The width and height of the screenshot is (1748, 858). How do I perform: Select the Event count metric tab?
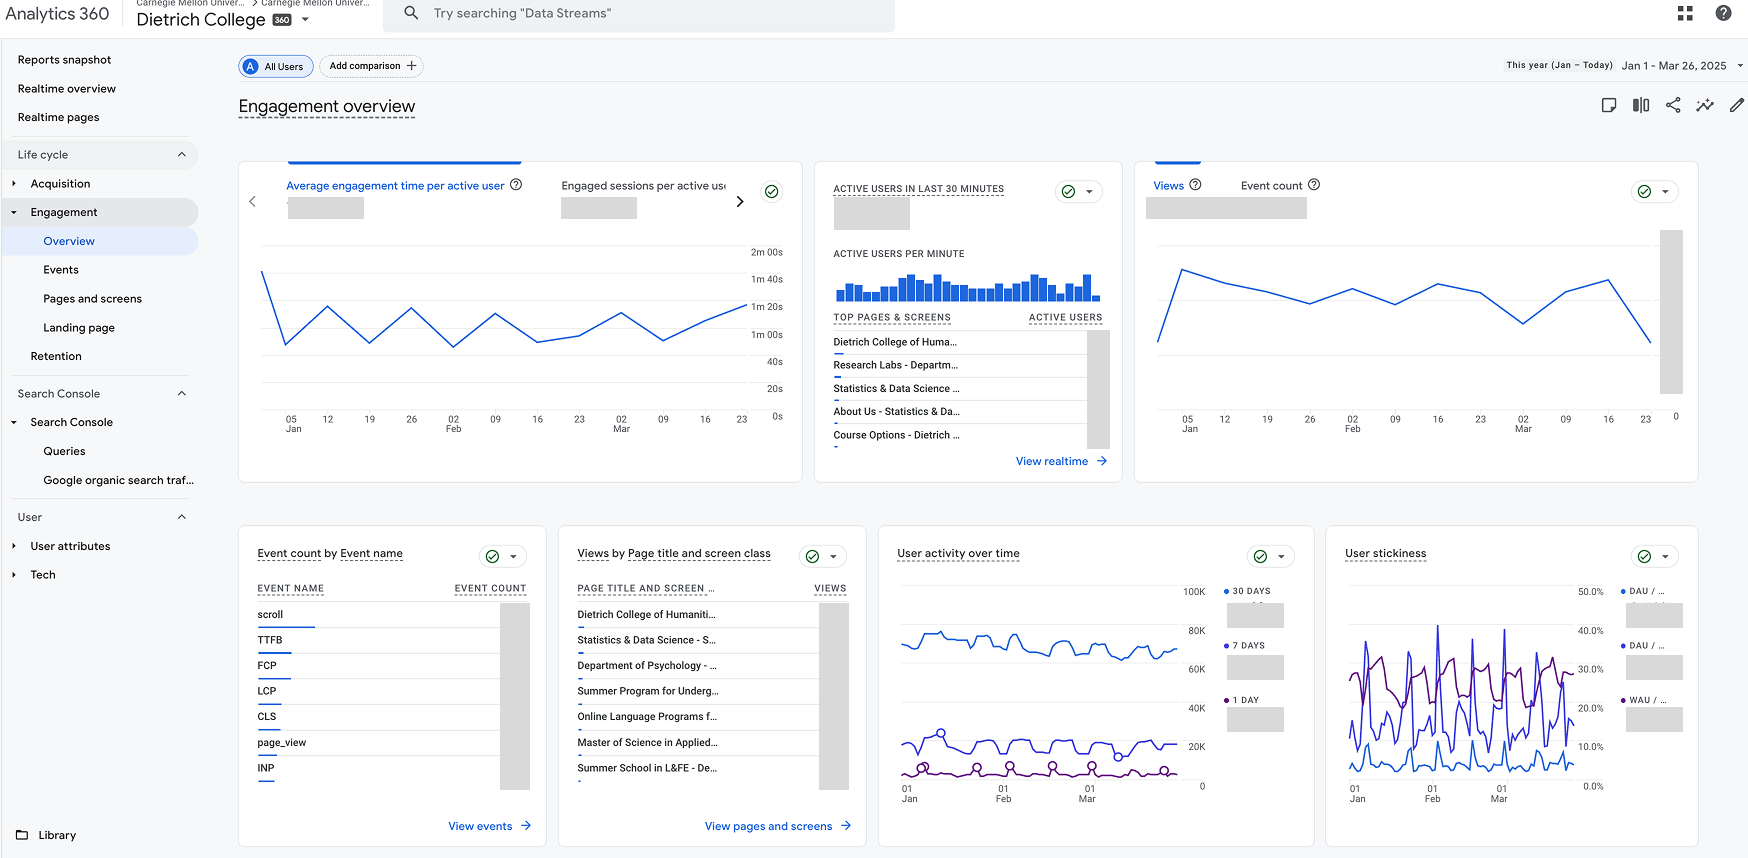1272,186
